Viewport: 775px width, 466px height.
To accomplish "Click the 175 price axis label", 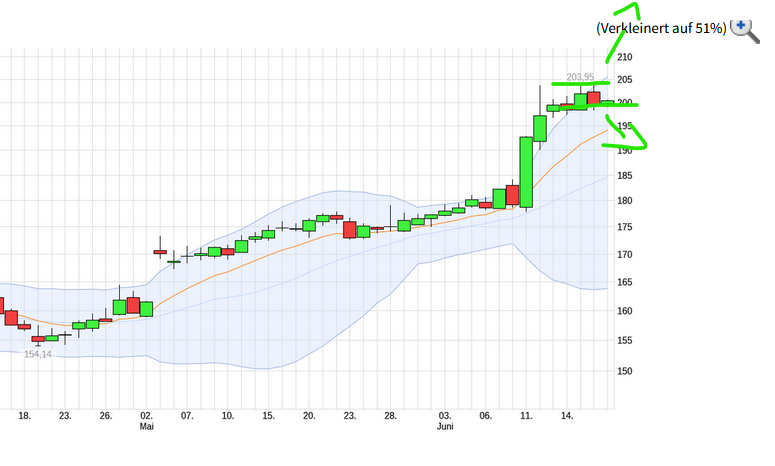I will [625, 227].
